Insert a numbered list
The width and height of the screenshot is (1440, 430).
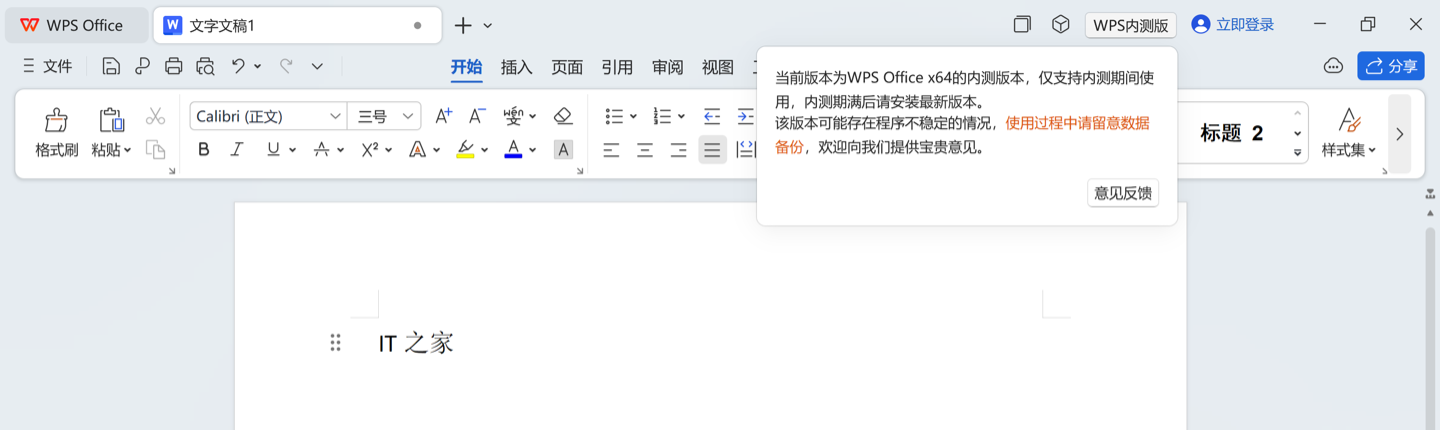tap(662, 117)
